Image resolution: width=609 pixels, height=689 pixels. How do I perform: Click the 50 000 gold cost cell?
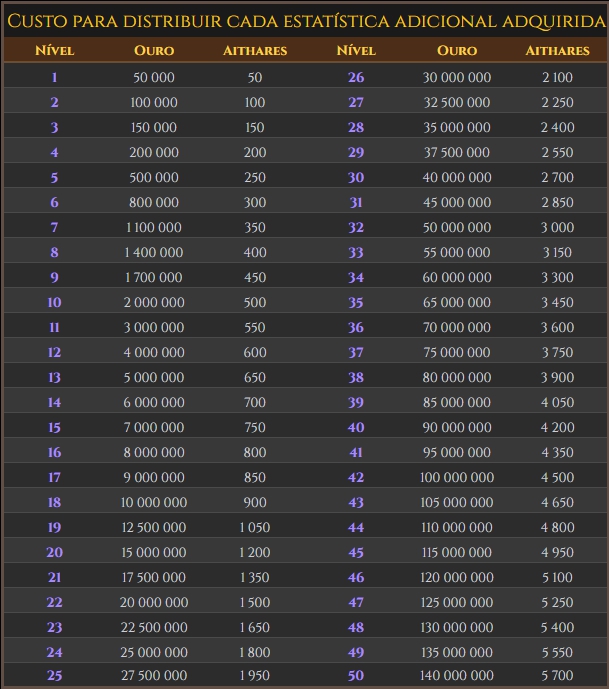click(x=154, y=77)
